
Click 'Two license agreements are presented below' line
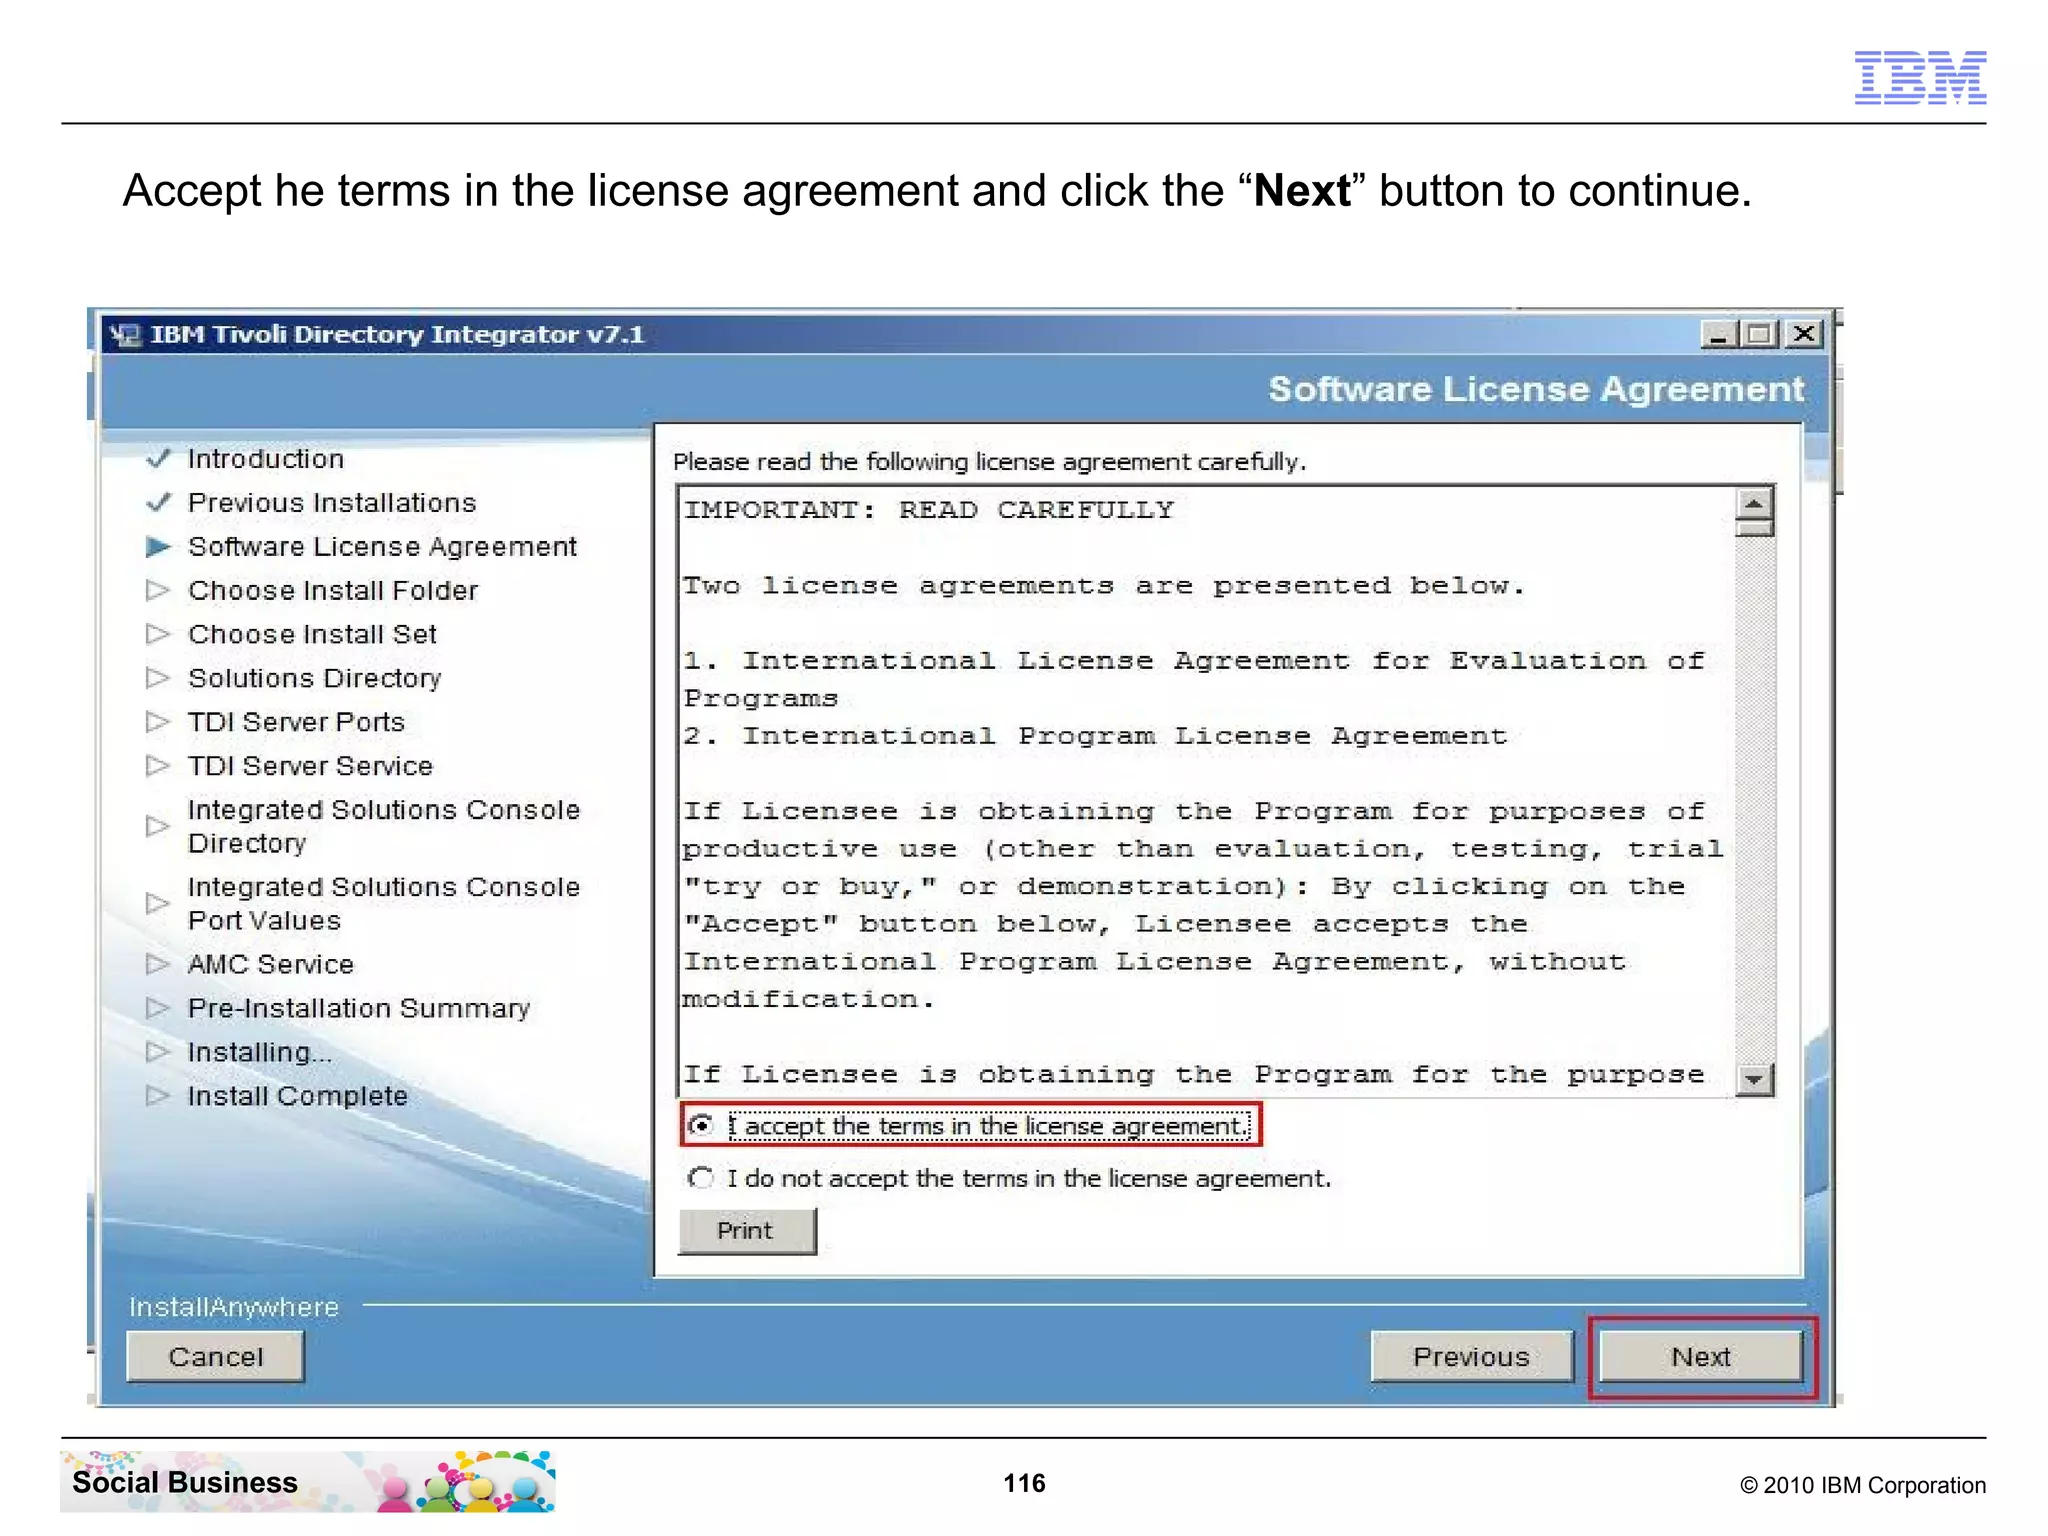click(x=1104, y=586)
